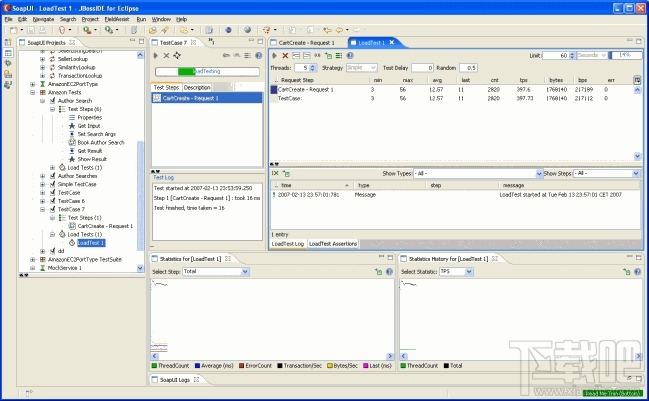649x401 pixels.
Task: Open Select Statistic dropdown
Action: pos(456,271)
